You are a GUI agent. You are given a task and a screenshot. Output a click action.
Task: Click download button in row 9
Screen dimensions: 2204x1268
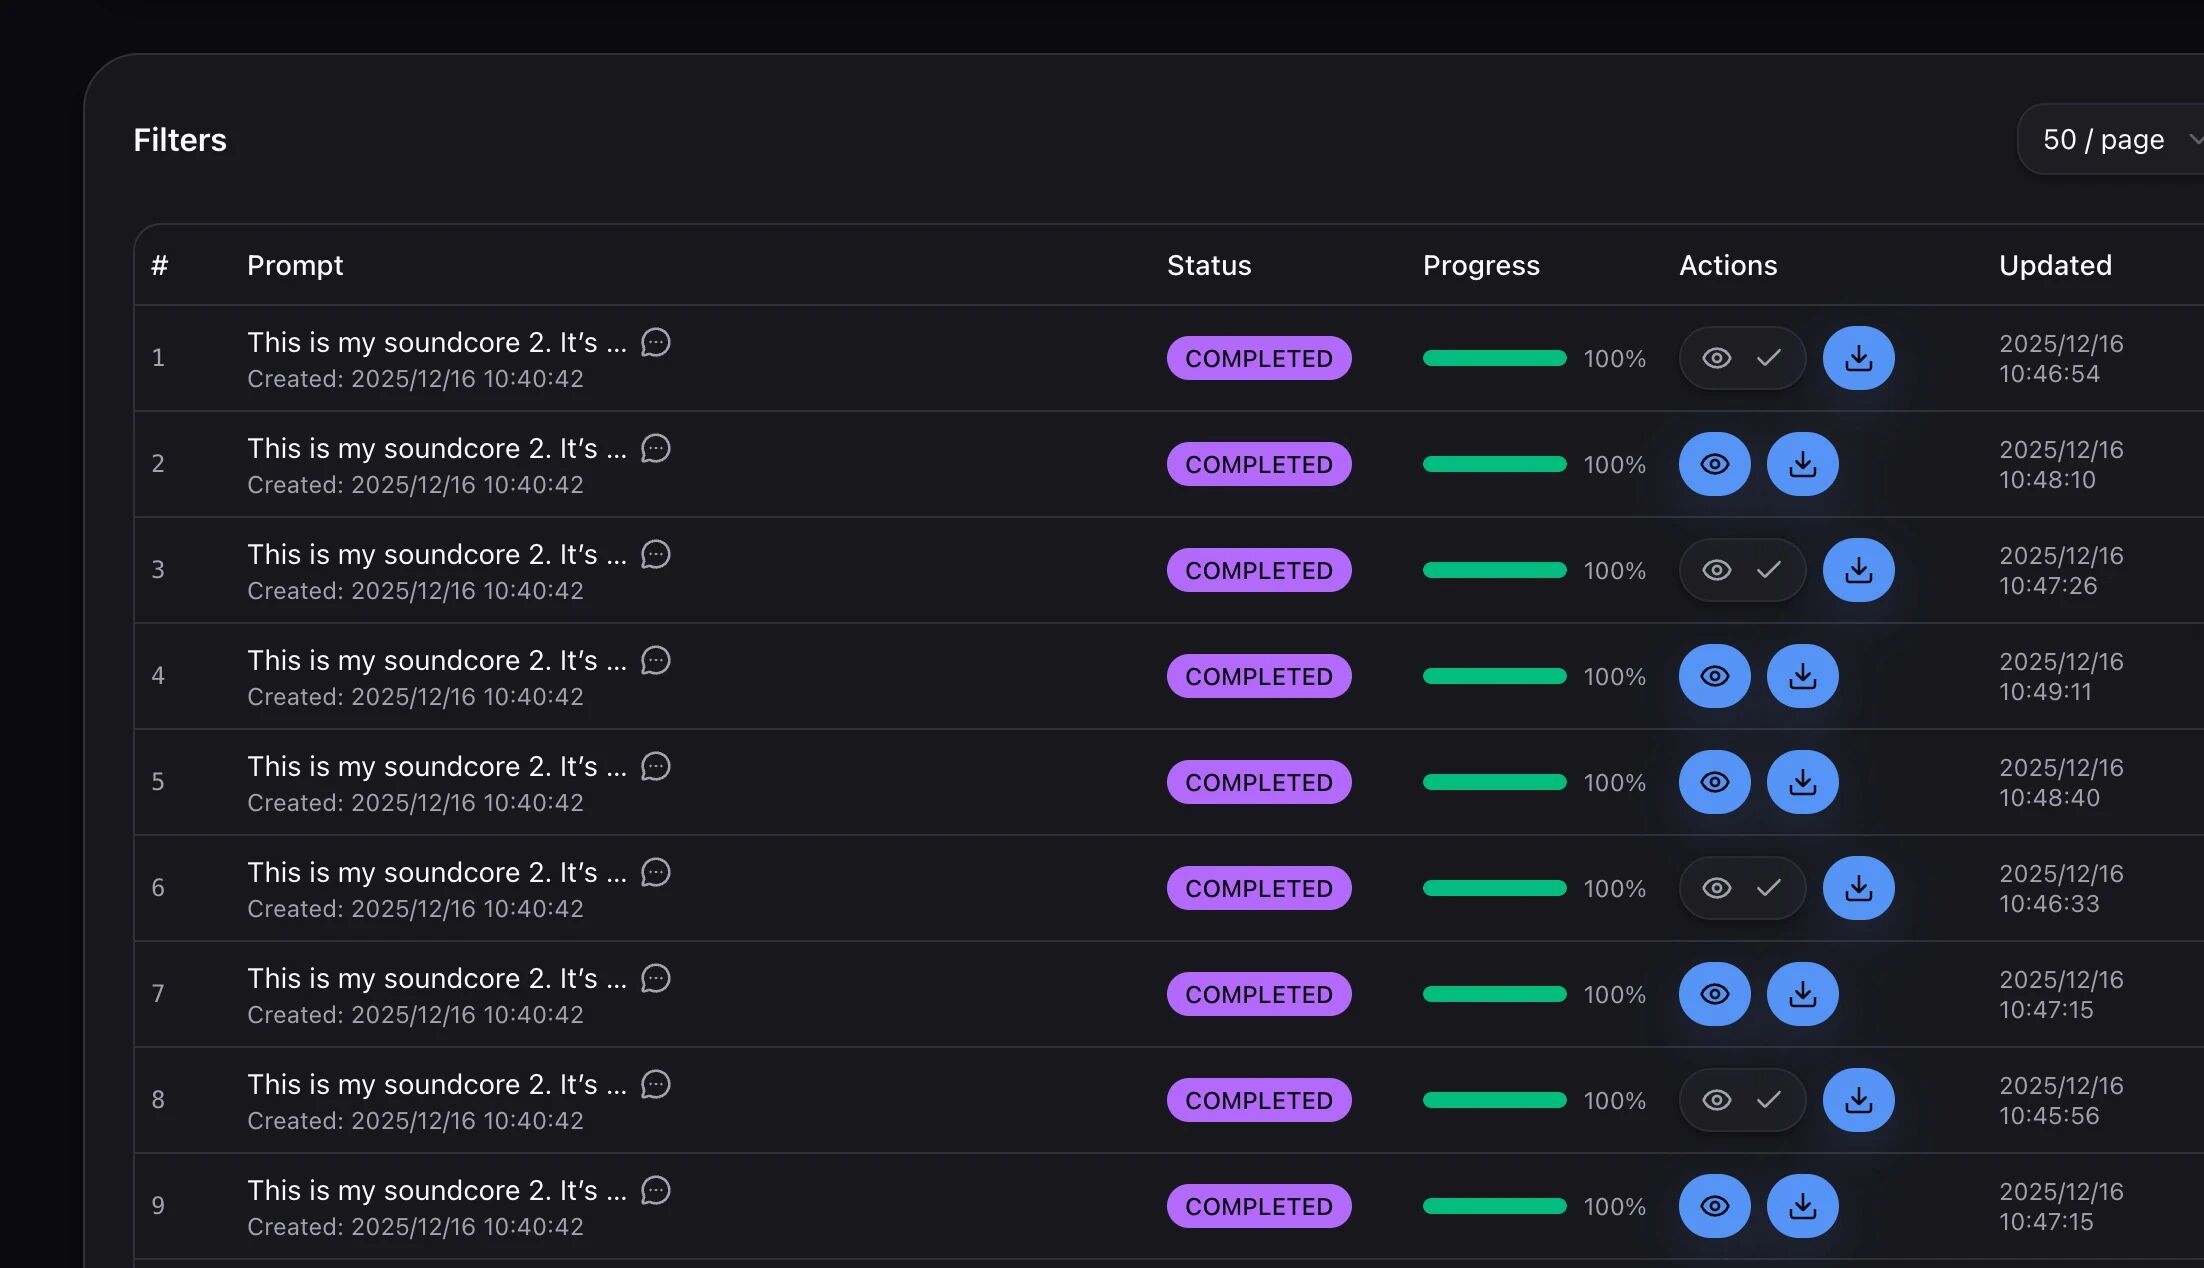click(1802, 1206)
